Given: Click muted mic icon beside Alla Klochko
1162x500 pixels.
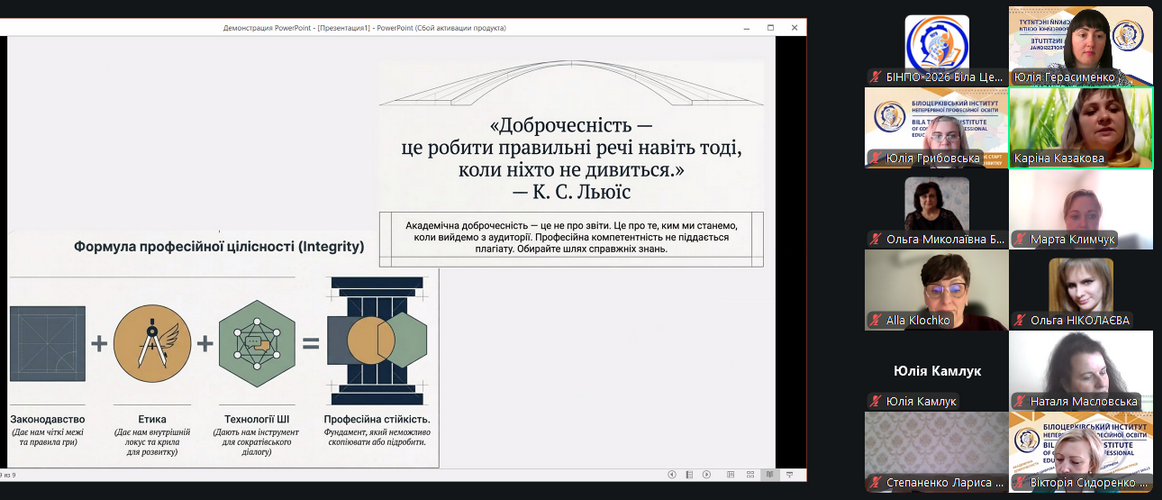Looking at the screenshot, I should point(876,321).
